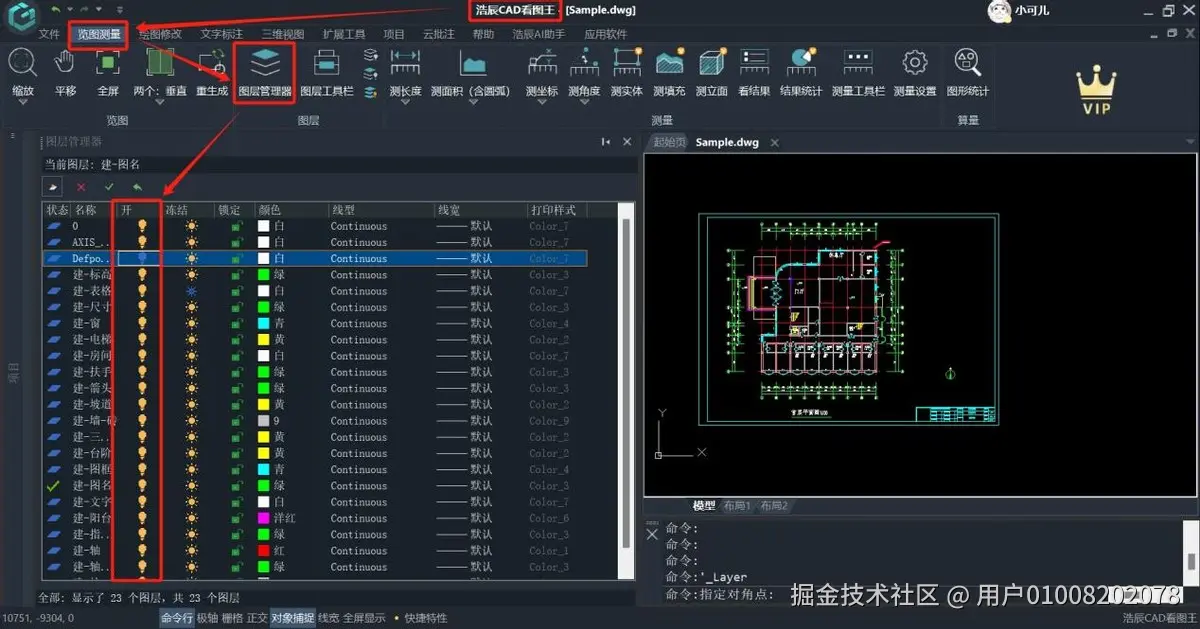Toggle light bulb on for layer 0
This screenshot has width=1200, height=629.
142,226
